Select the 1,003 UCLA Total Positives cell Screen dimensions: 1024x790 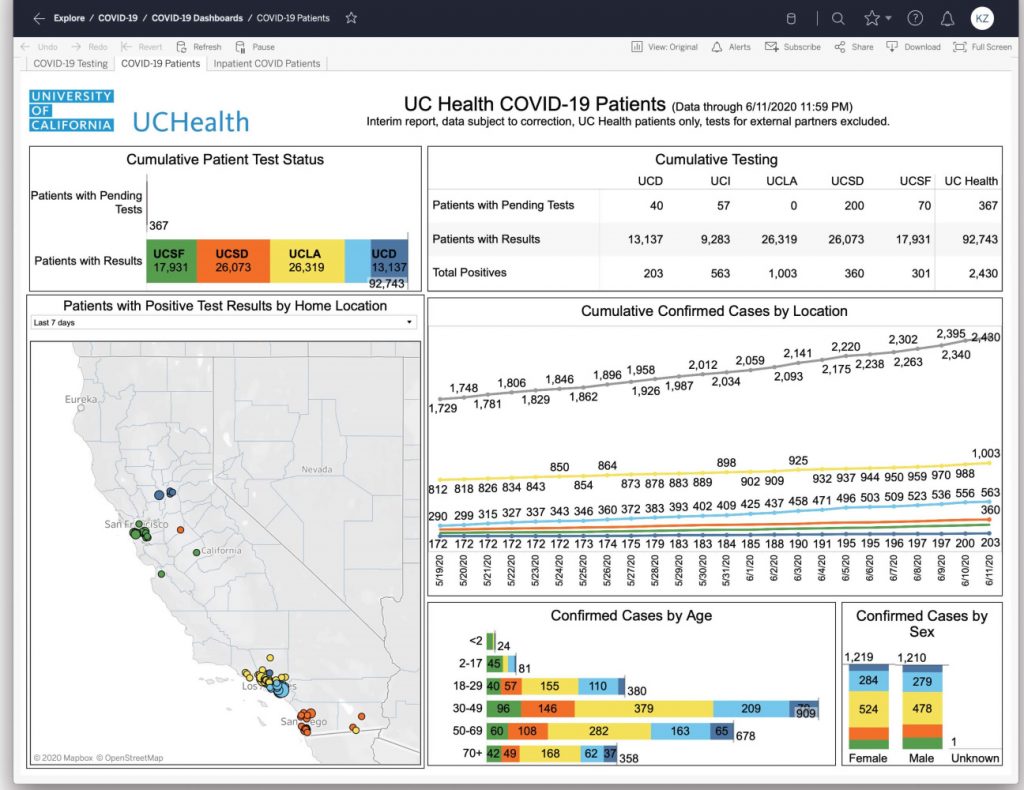(x=782, y=274)
